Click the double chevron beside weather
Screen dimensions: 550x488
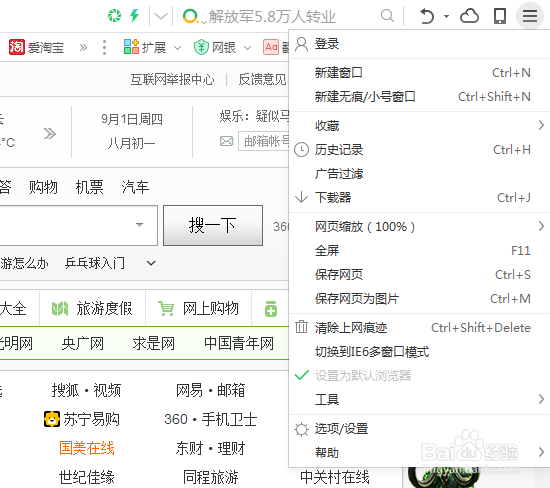[x=50, y=133]
